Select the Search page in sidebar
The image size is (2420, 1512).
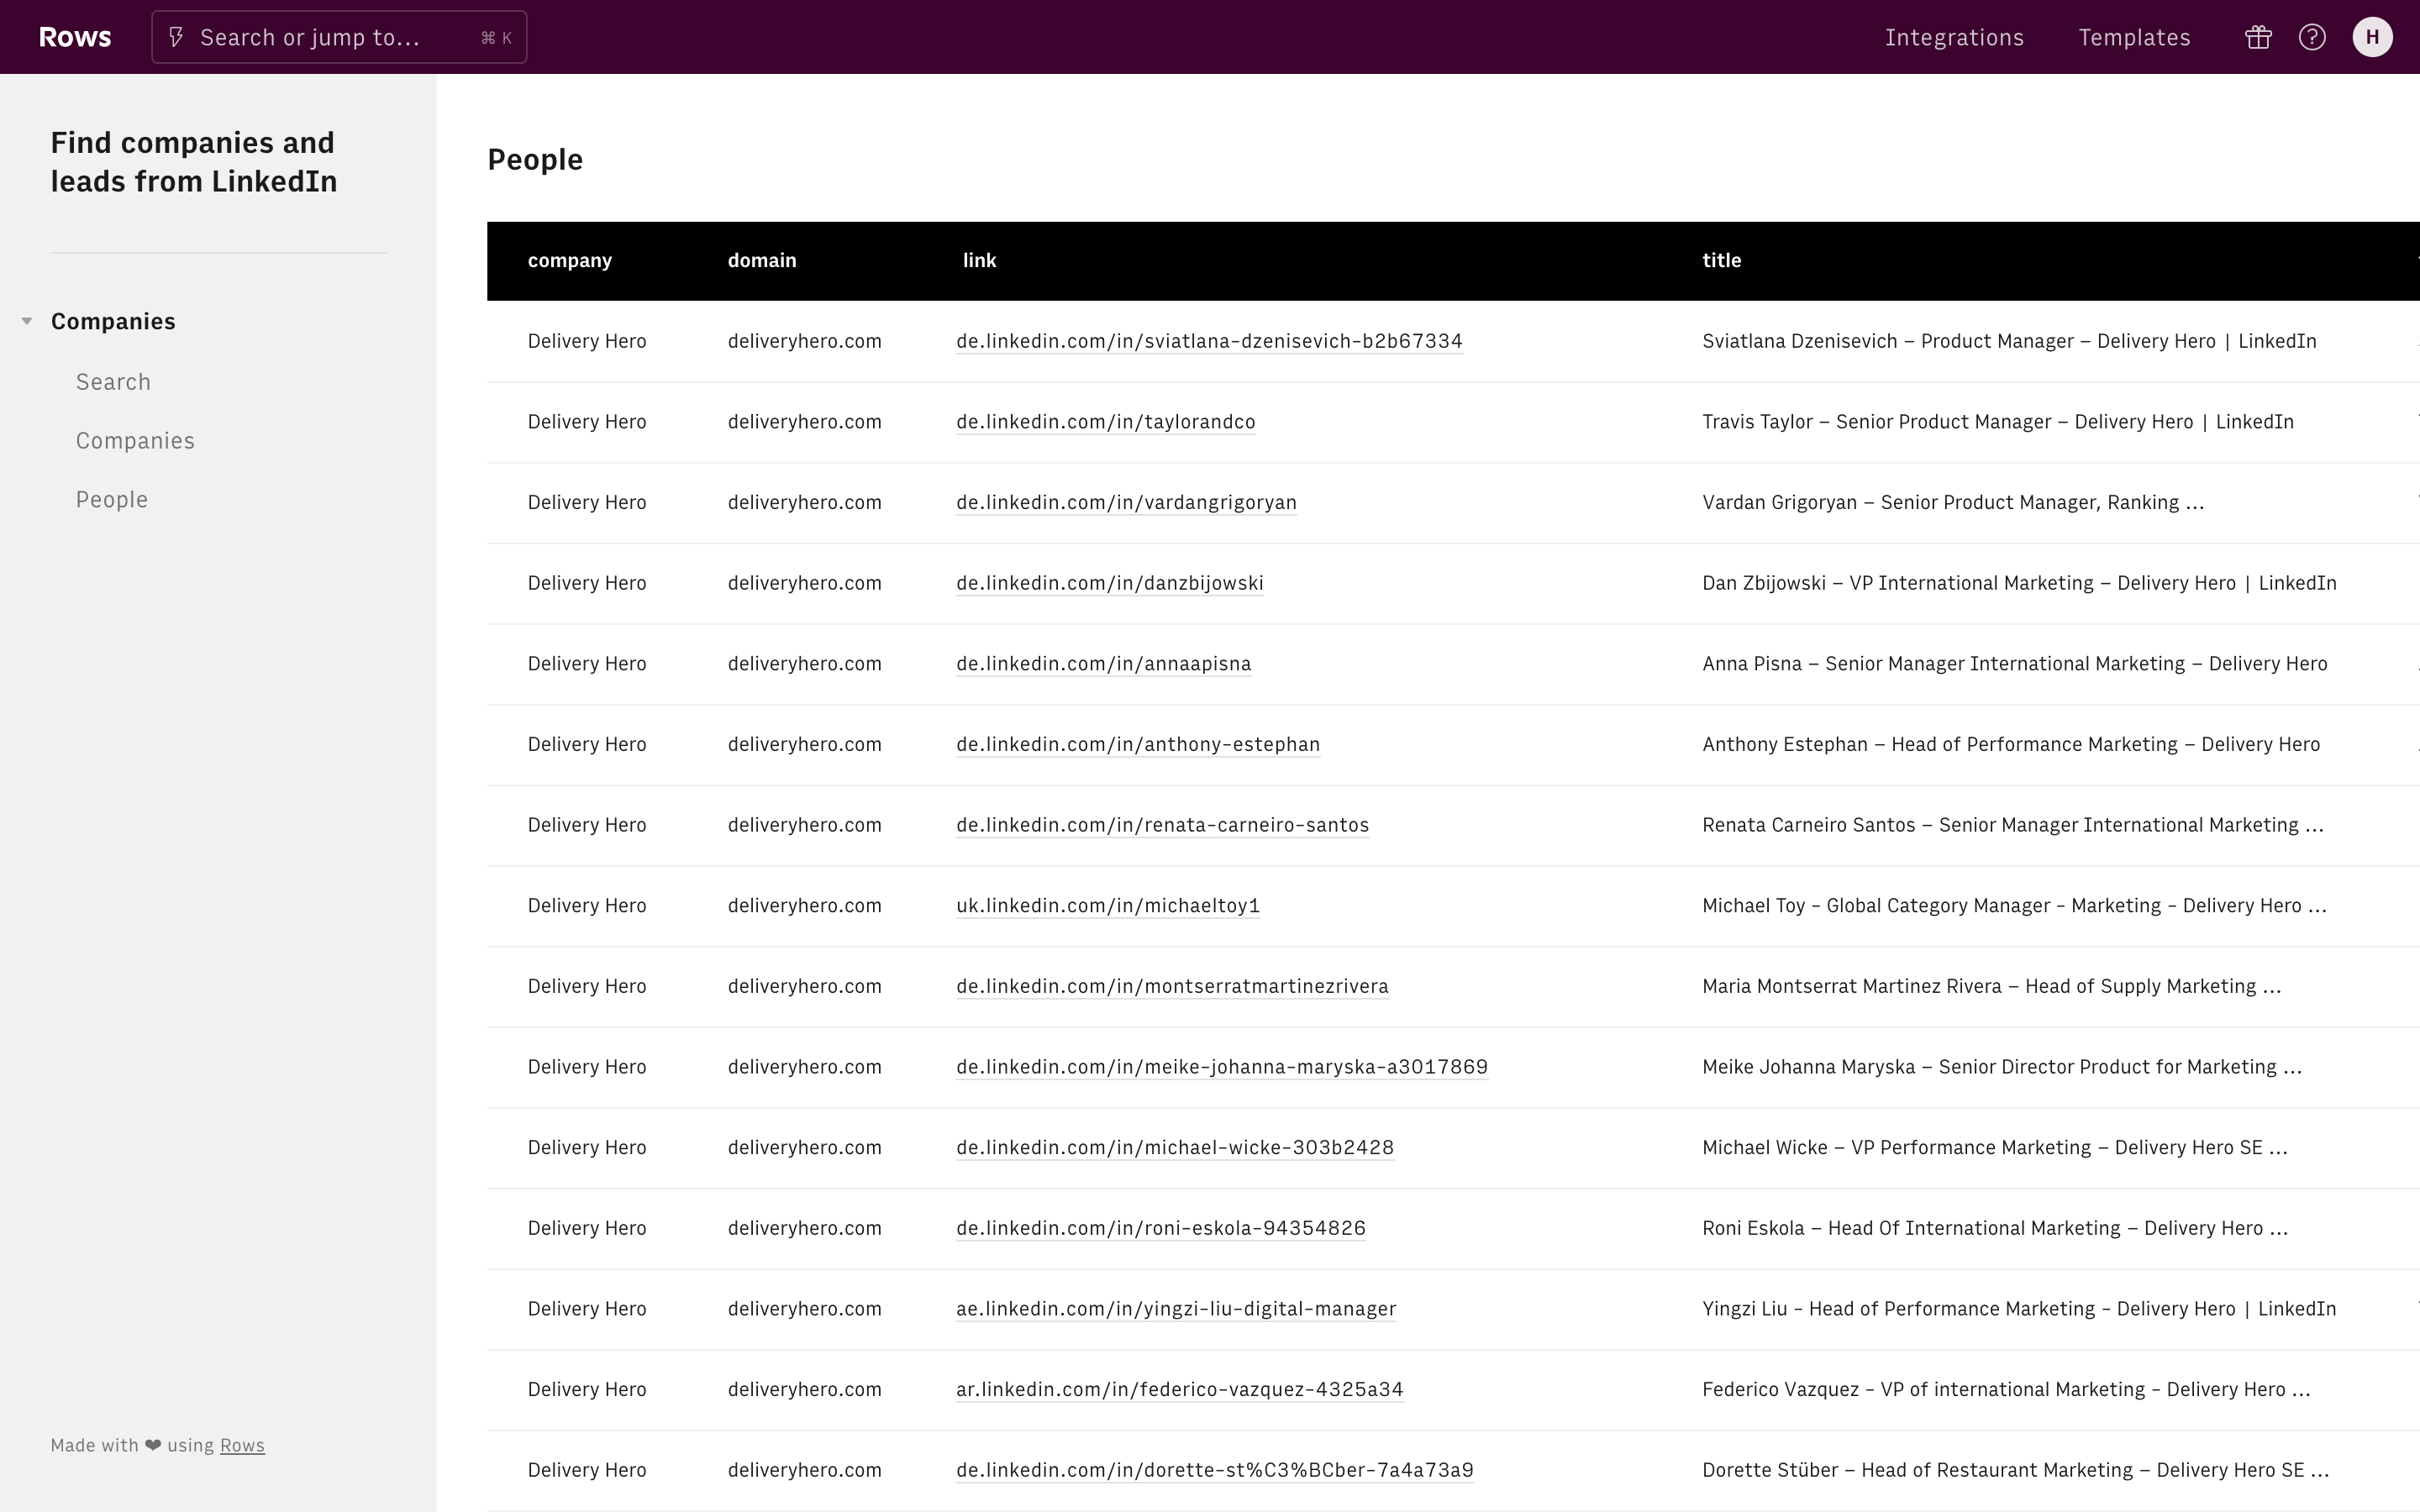click(x=113, y=382)
